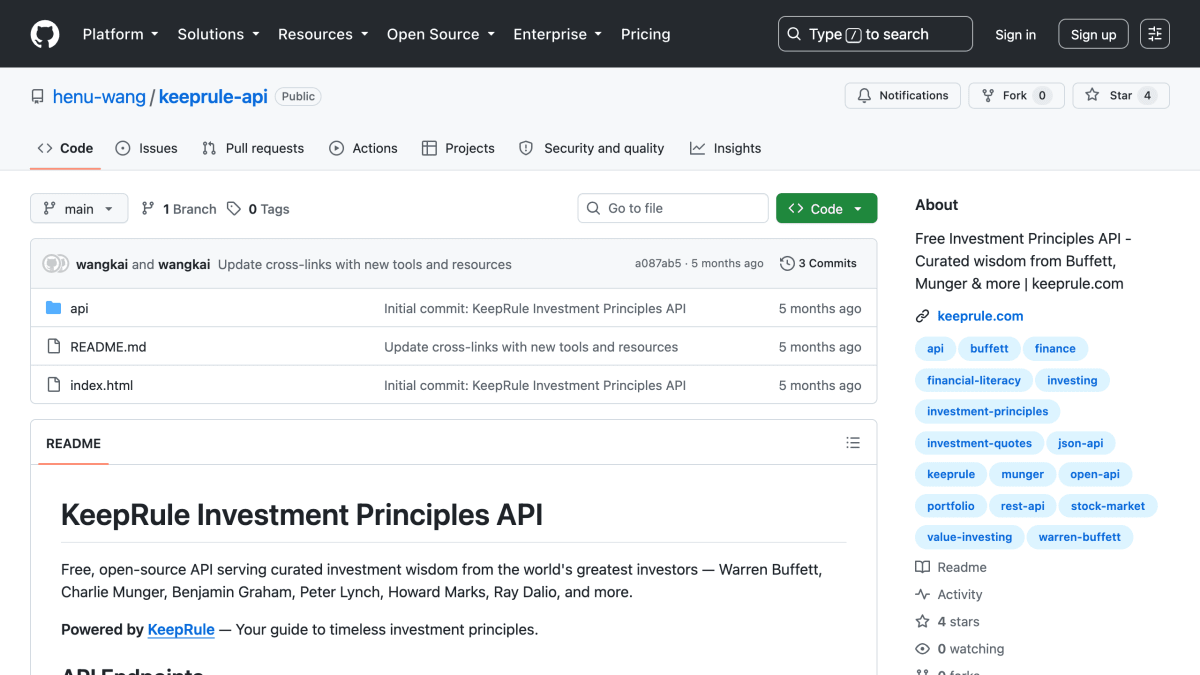Screen dimensions: 1200x675
Task: Select the investing topic tag
Action: coord(1072,380)
